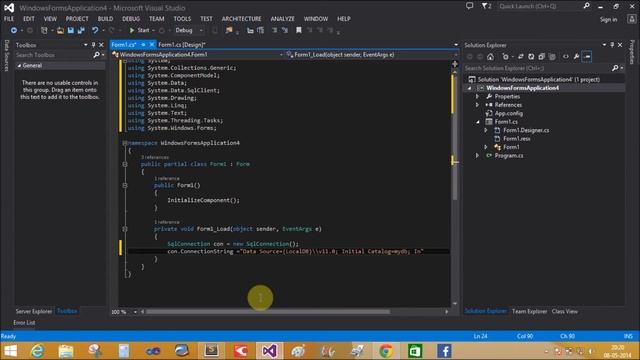Open the BUILD menu
This screenshot has width=640, height=360.
pyautogui.click(x=105, y=19)
